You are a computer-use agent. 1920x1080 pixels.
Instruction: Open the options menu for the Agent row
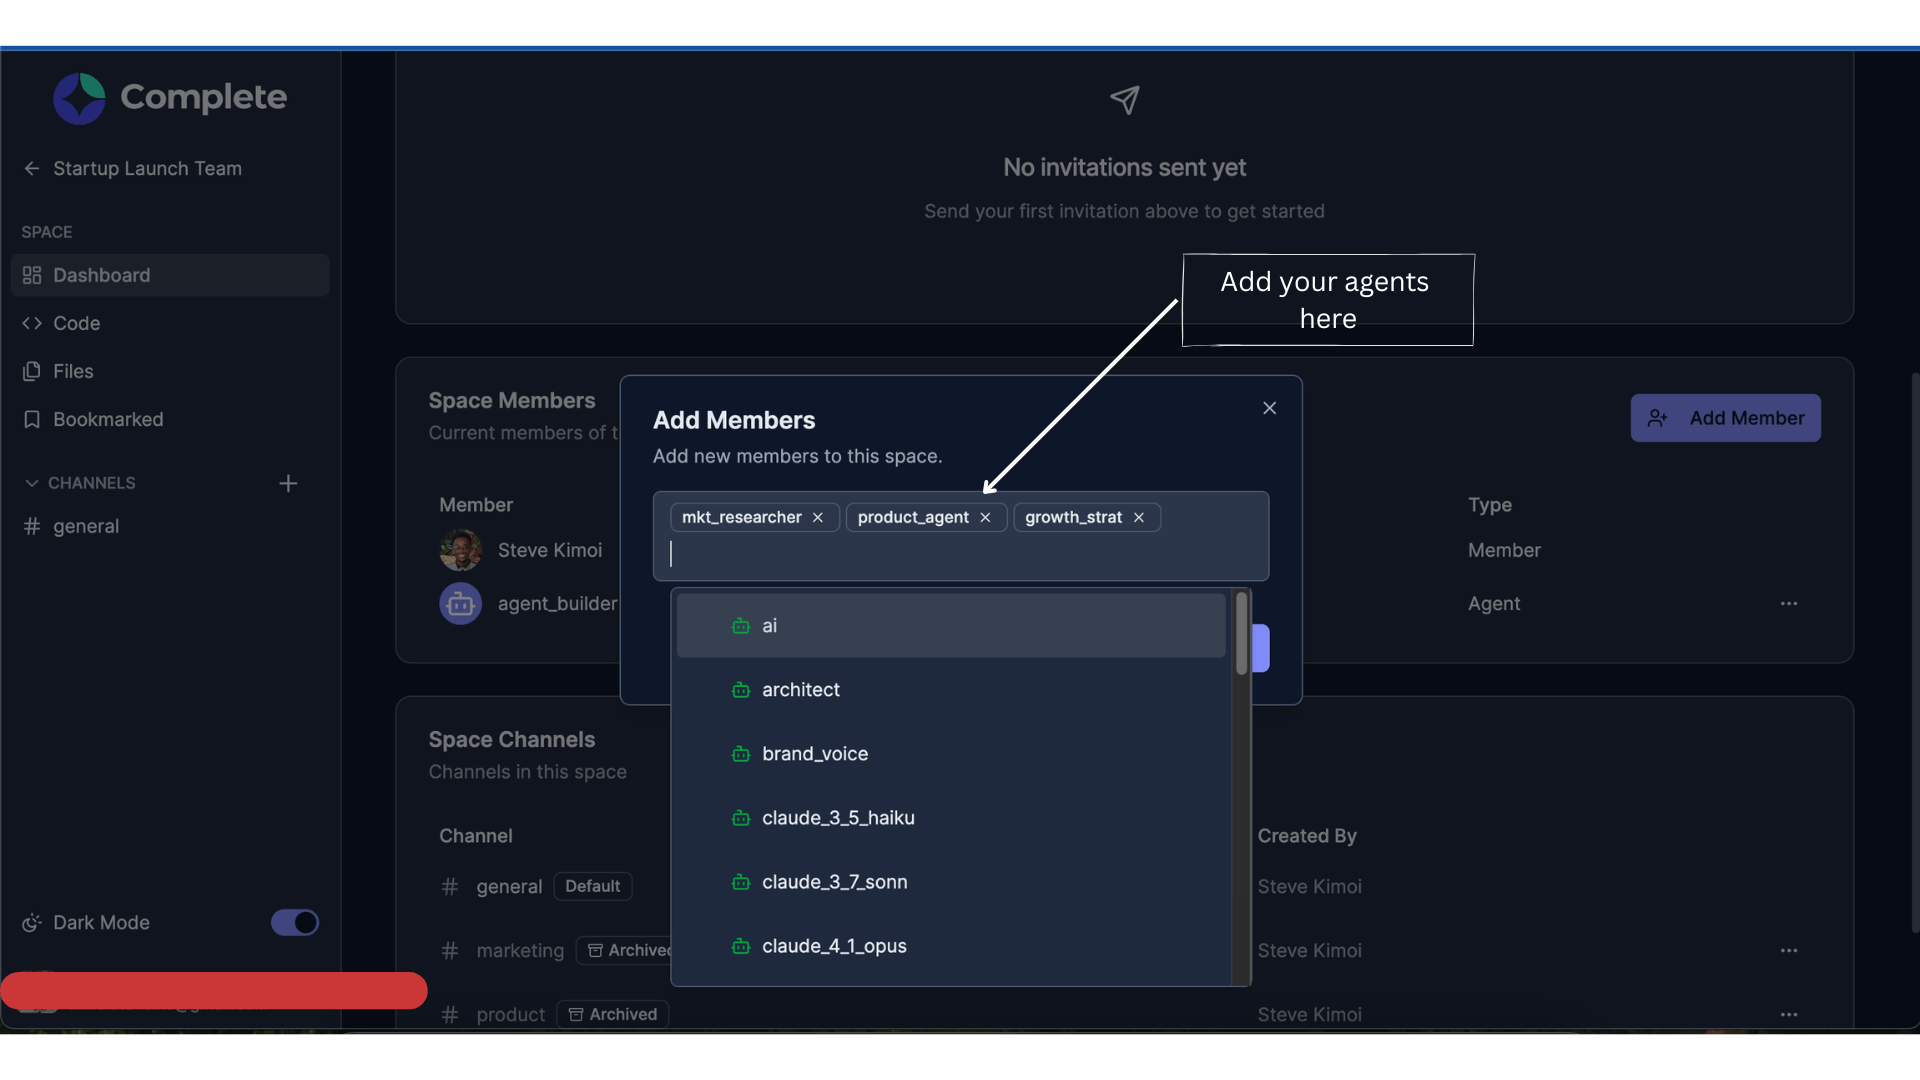tap(1789, 603)
